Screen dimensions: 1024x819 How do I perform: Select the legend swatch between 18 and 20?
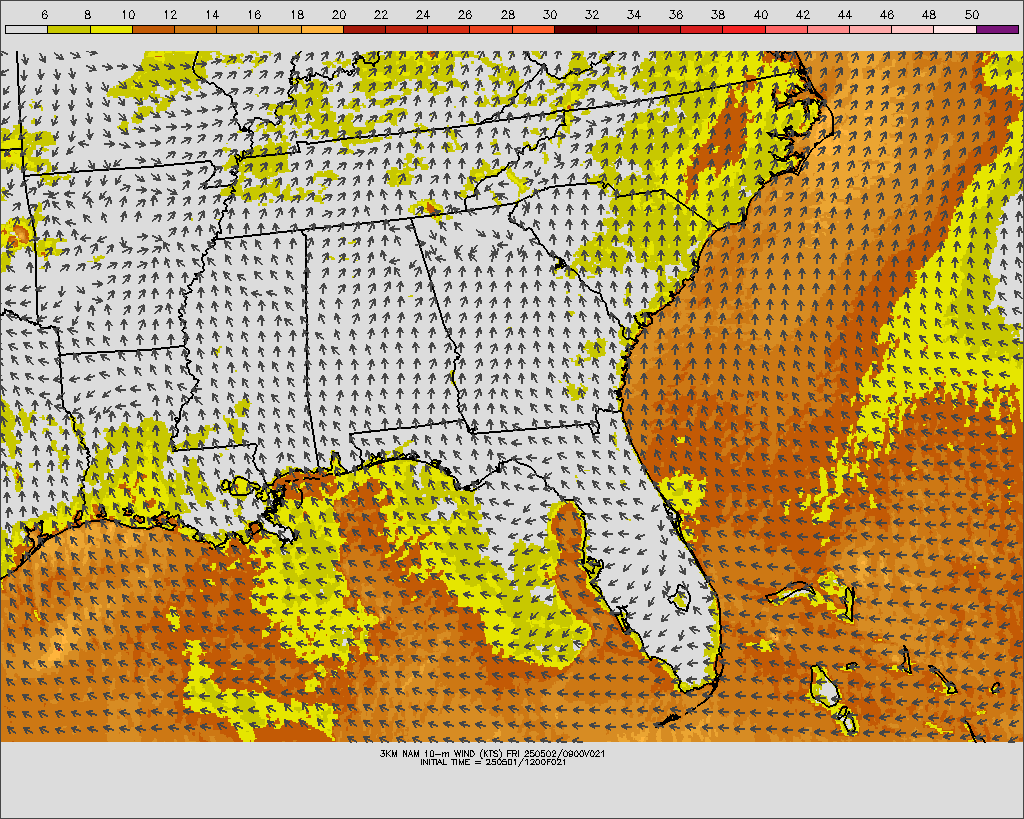coord(322,29)
